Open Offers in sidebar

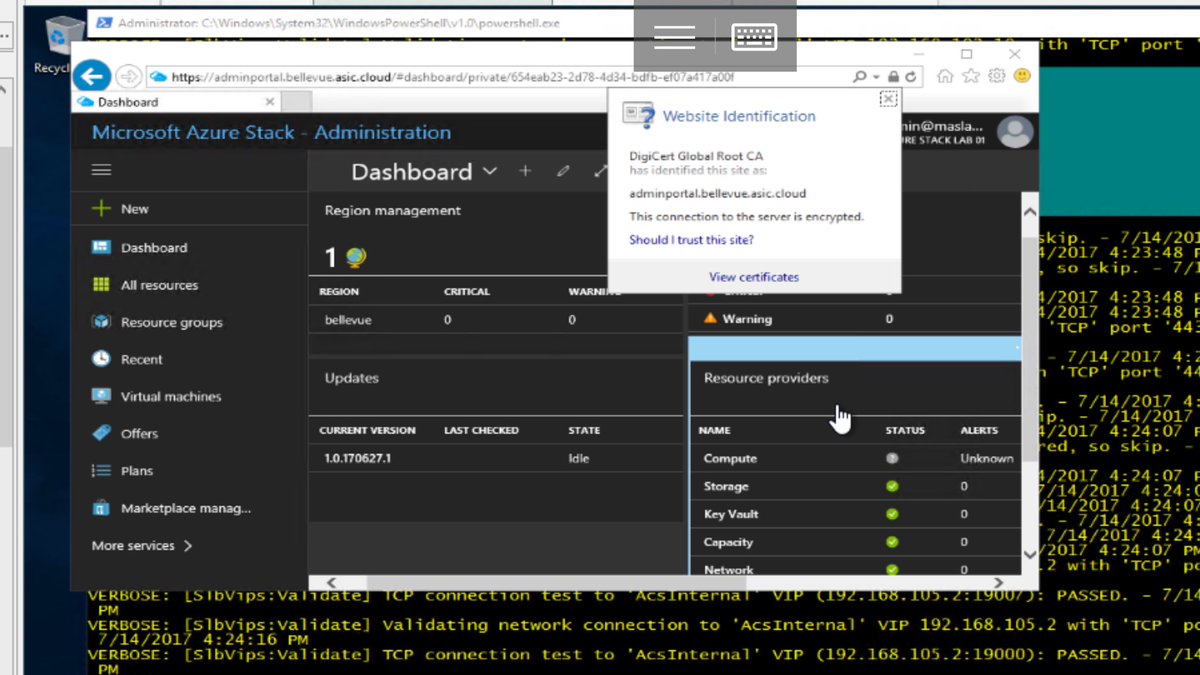(x=139, y=434)
